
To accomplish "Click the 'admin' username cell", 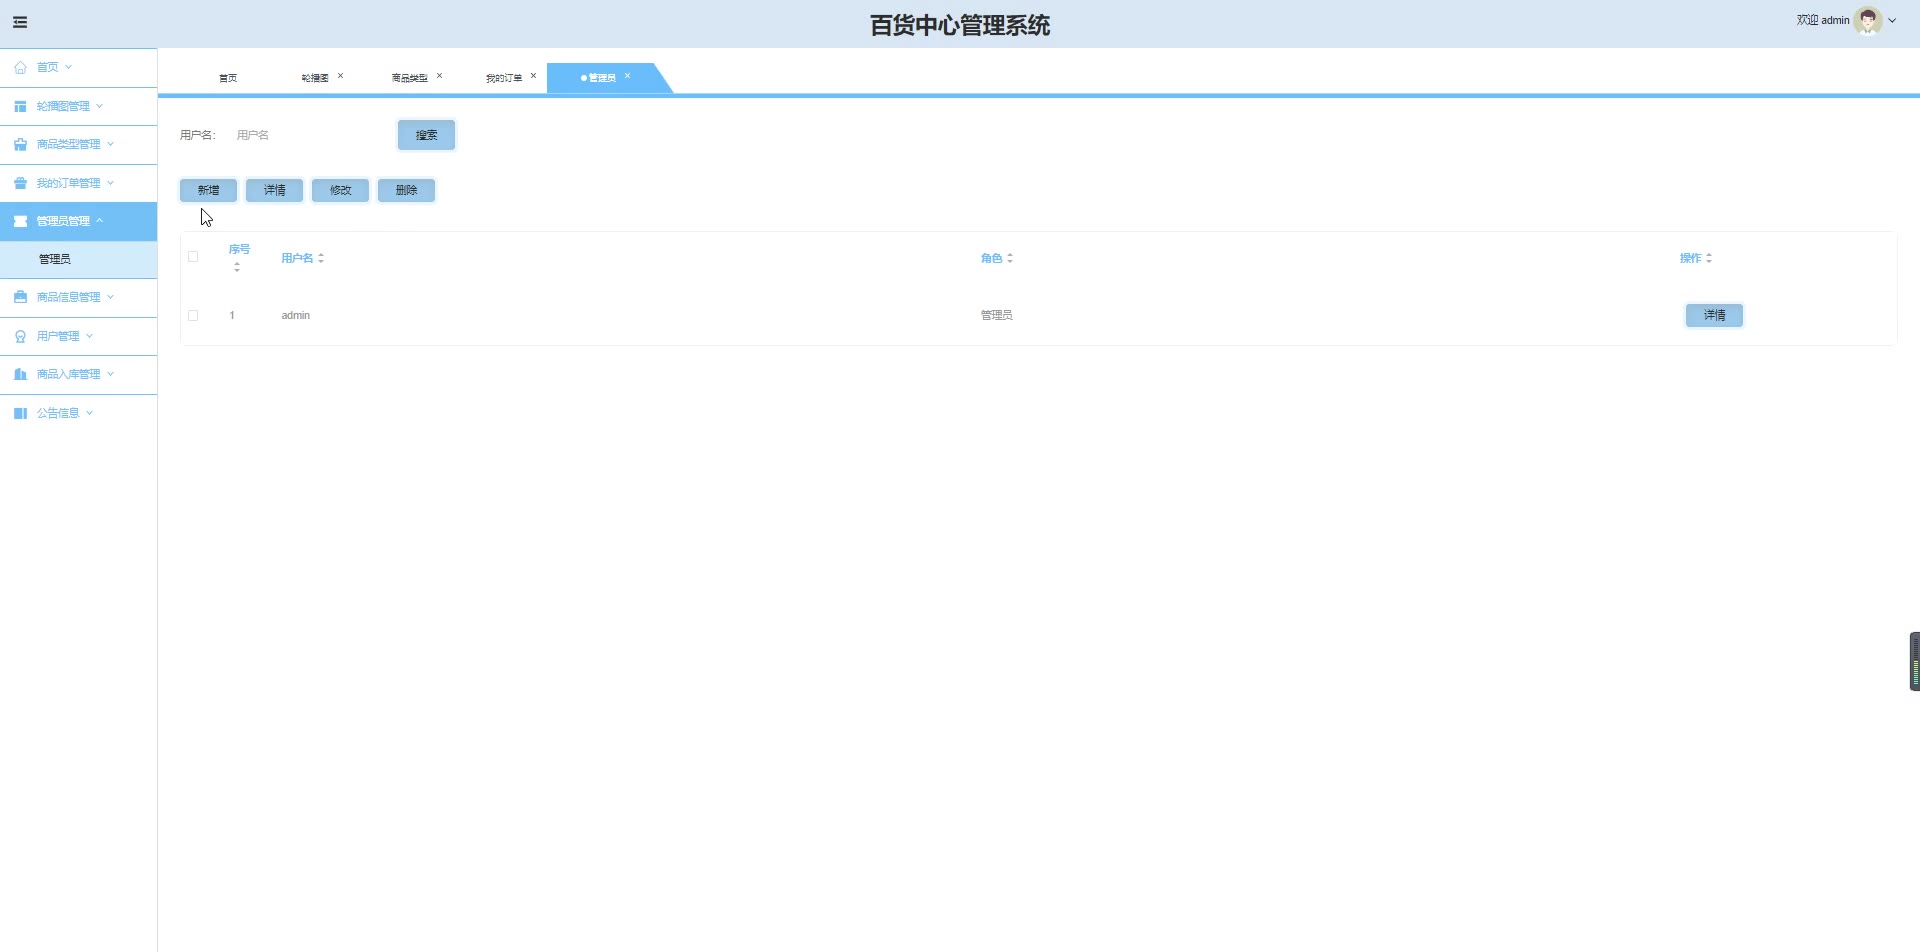I will [x=295, y=315].
